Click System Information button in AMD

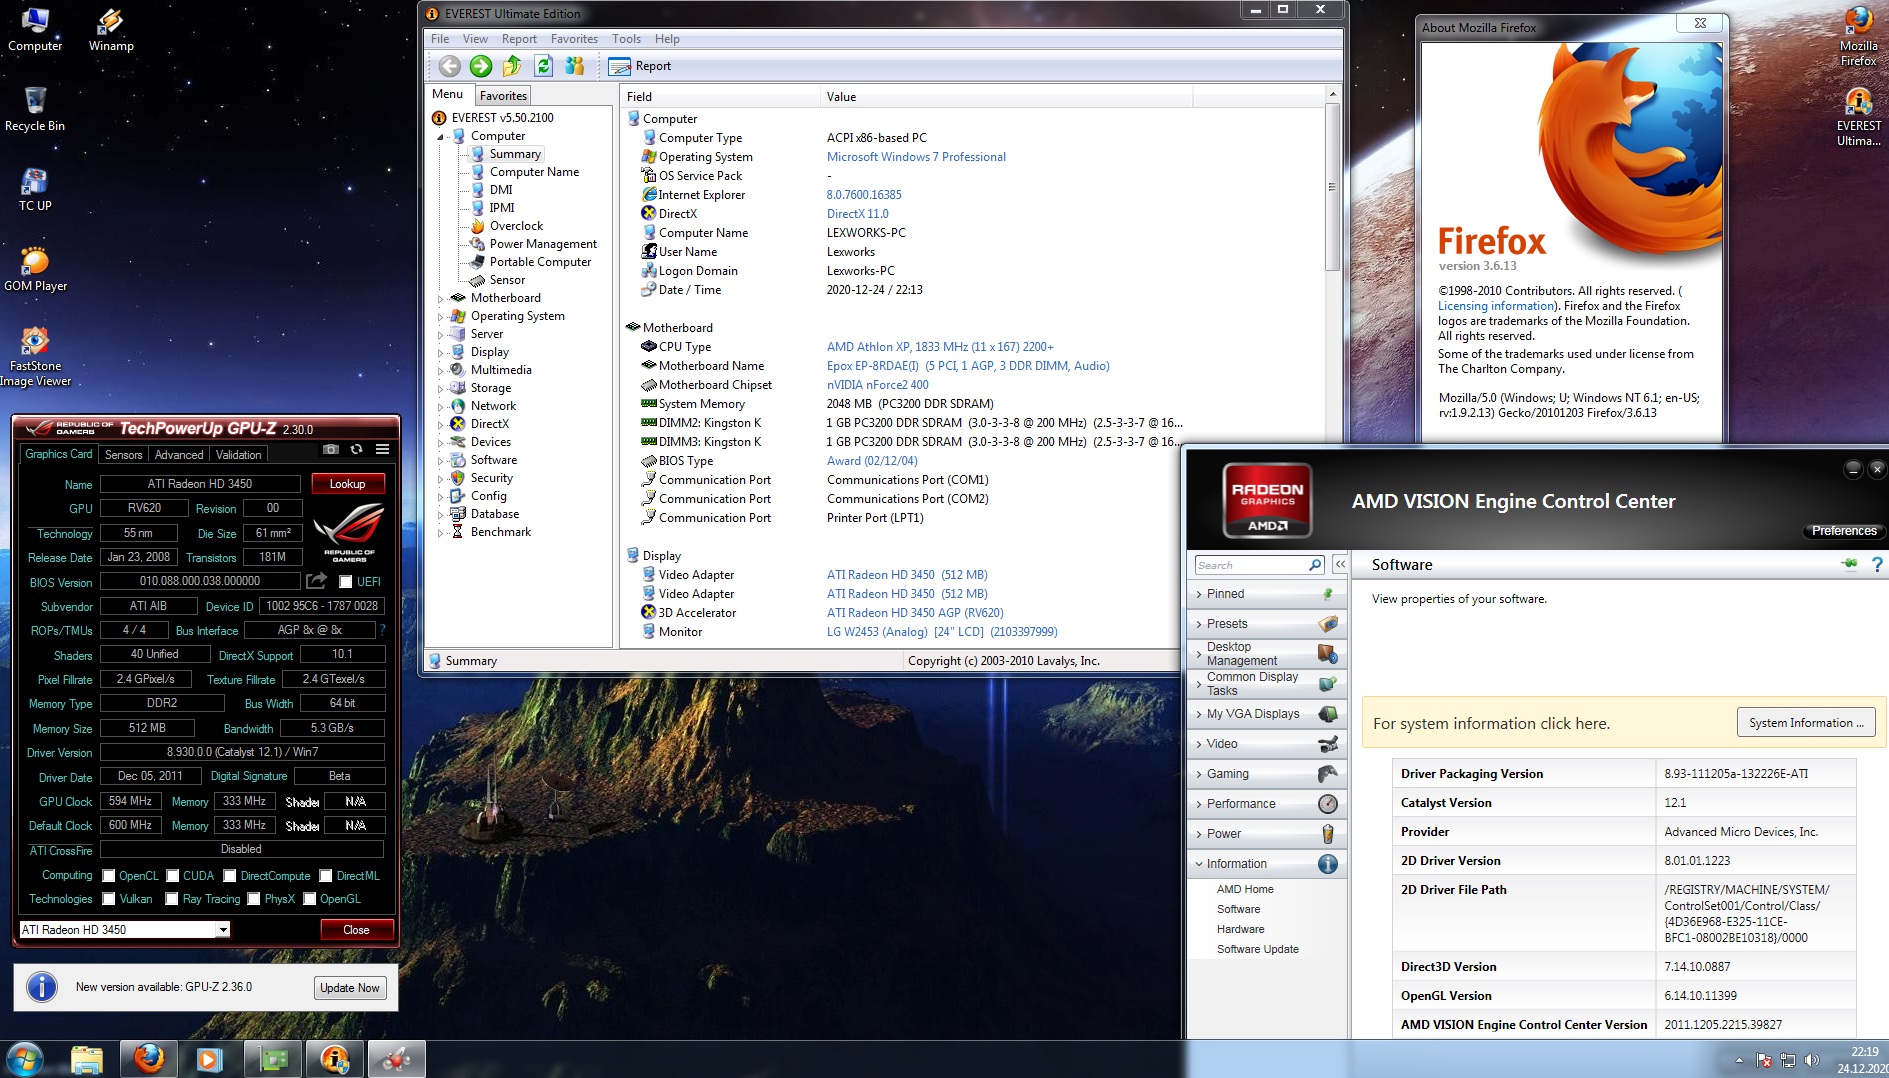coord(1806,723)
